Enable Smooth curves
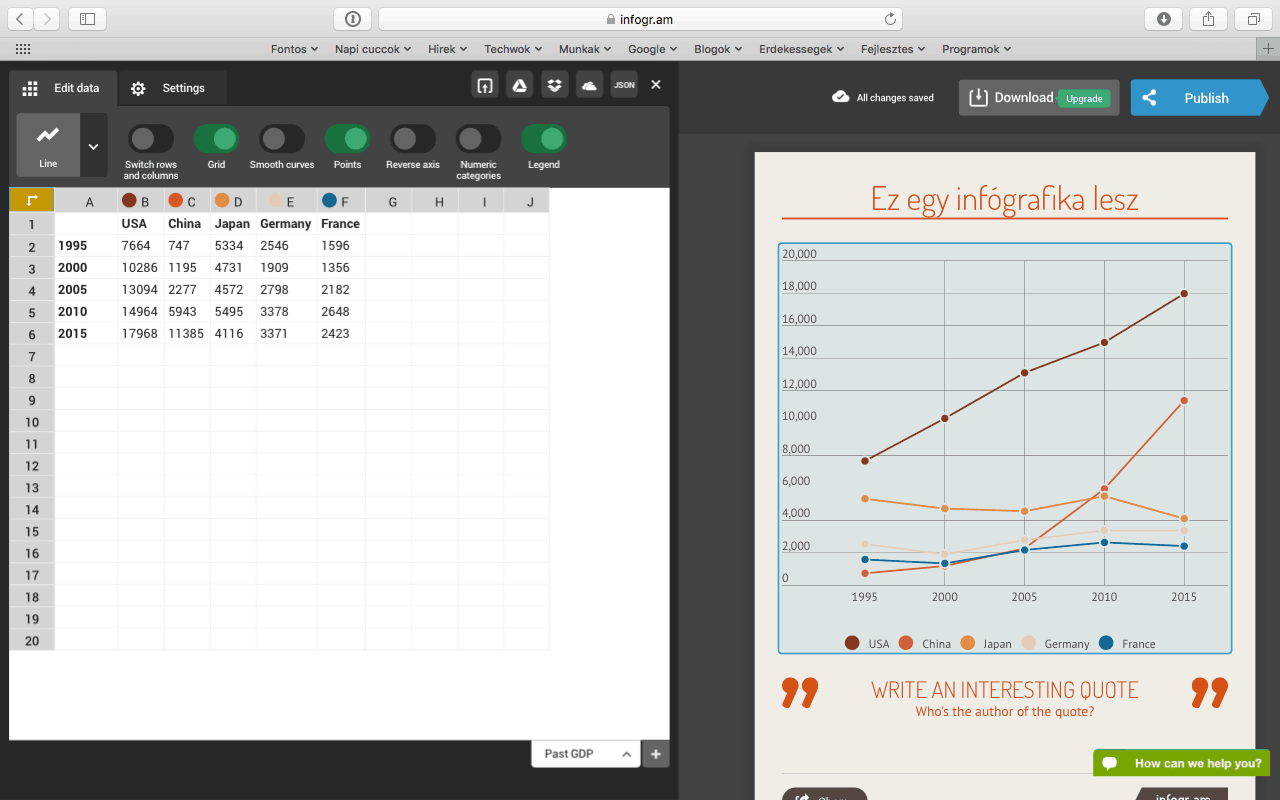This screenshot has height=800, width=1280. point(282,139)
